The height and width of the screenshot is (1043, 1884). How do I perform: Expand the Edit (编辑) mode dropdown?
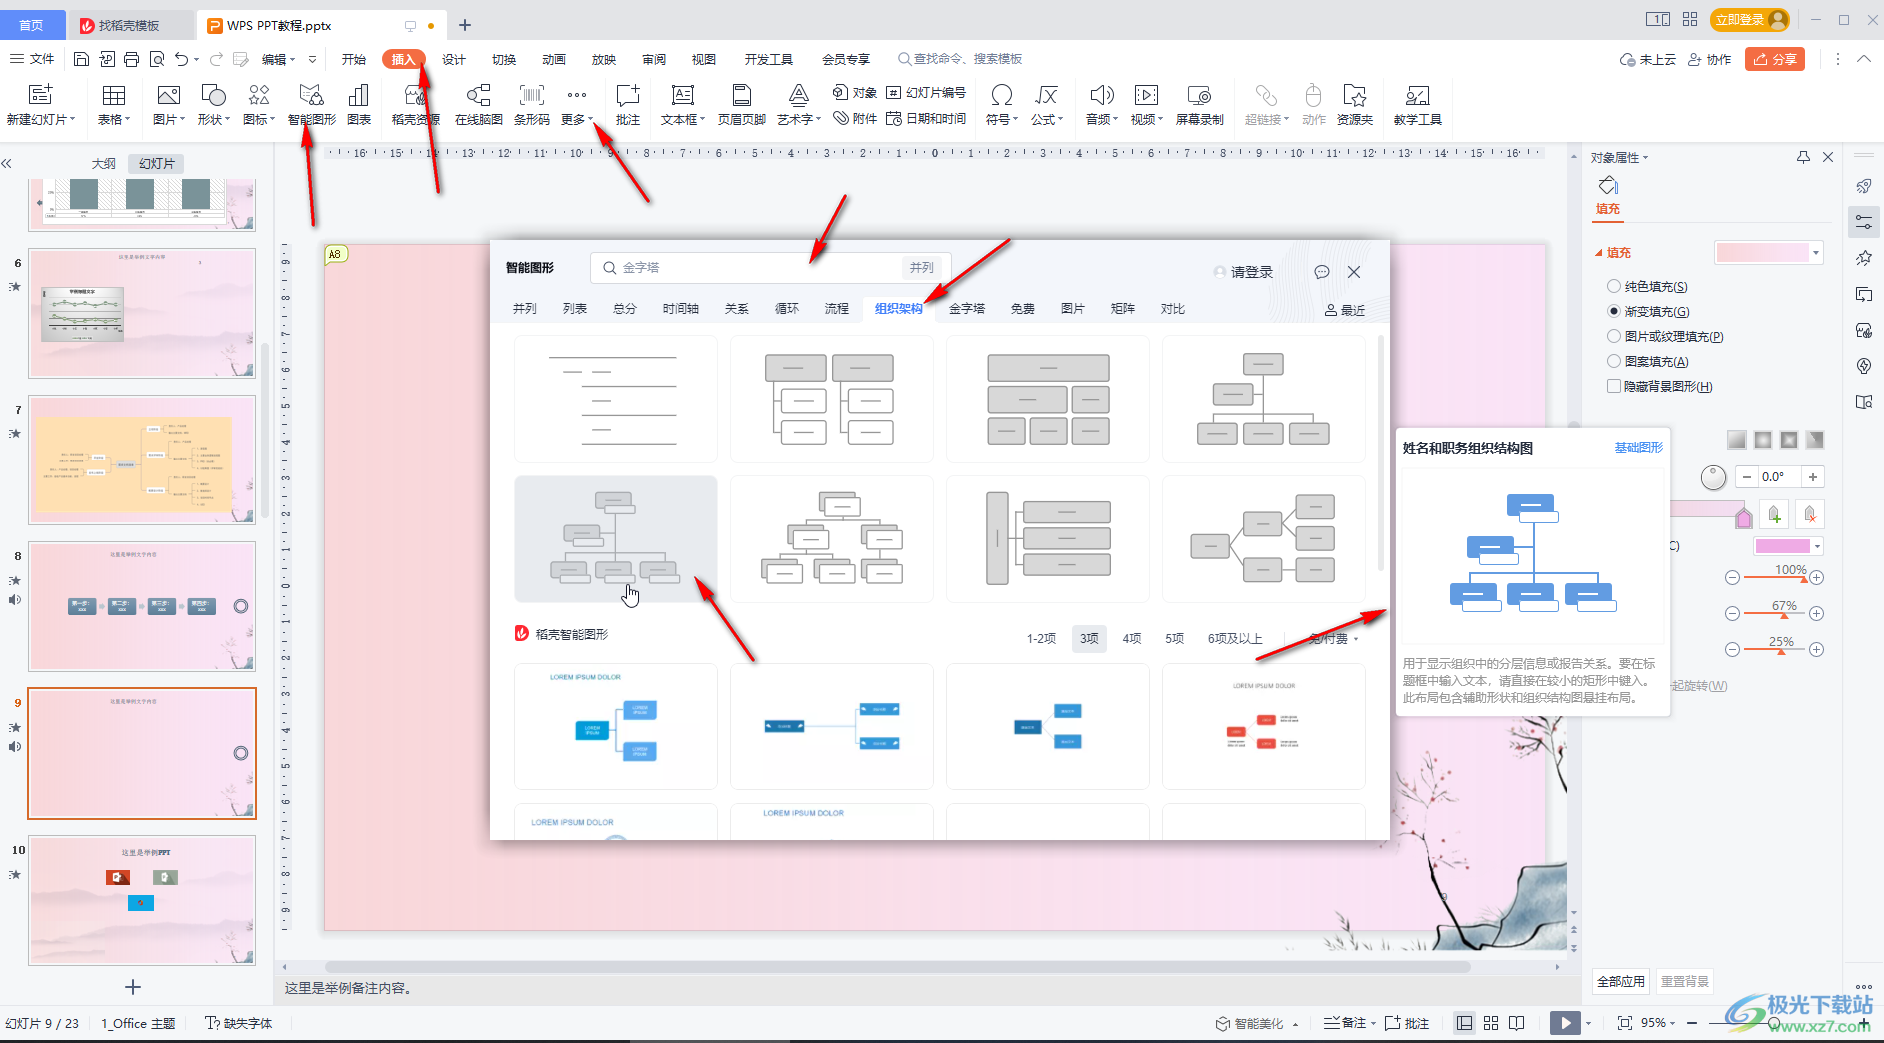point(278,59)
